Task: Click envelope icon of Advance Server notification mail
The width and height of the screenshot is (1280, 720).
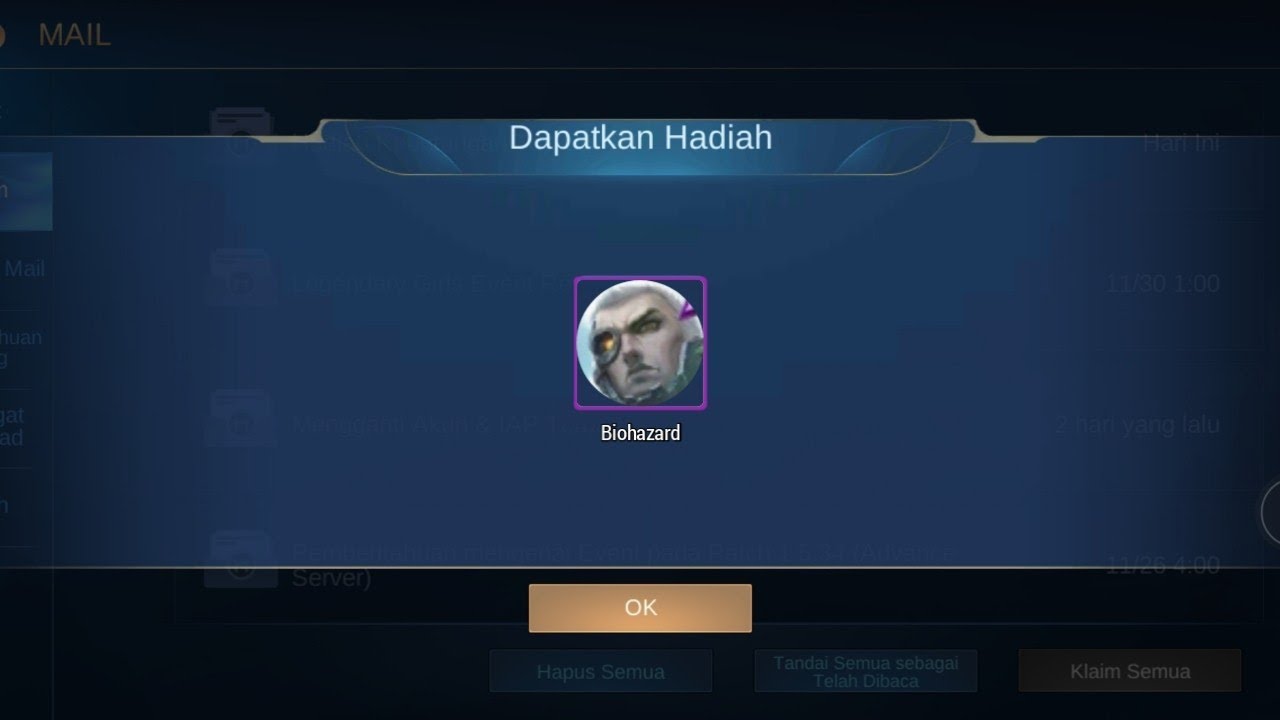Action: pyautogui.click(x=241, y=560)
